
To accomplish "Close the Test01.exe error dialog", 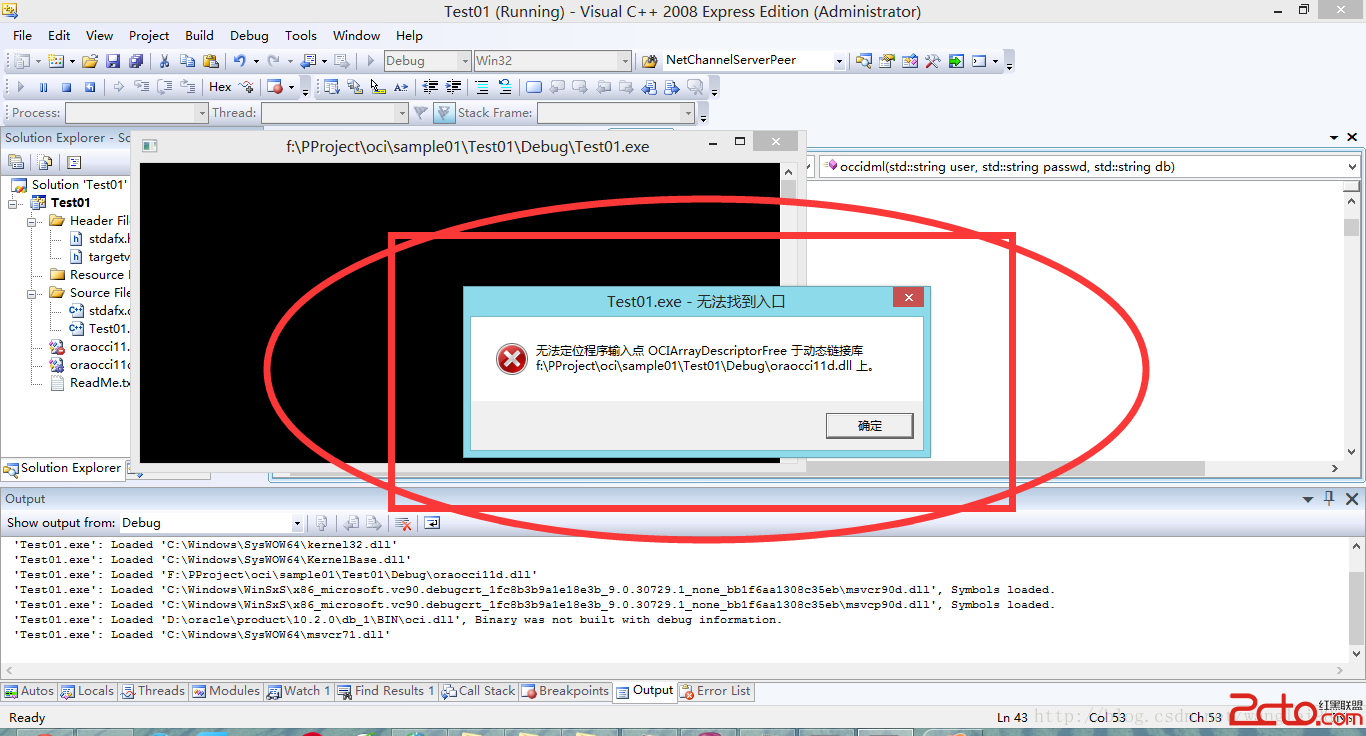I will [909, 298].
